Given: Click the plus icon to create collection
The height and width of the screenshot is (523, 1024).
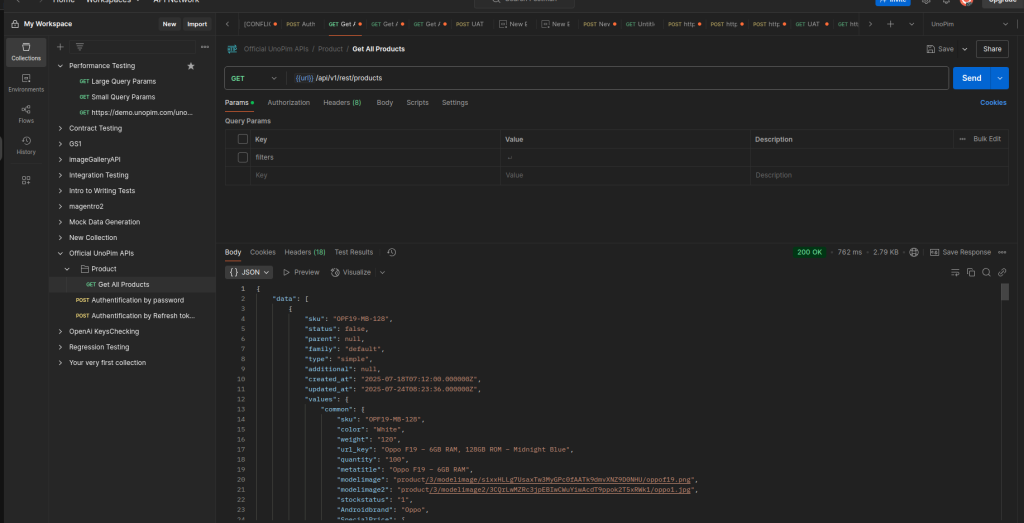Looking at the screenshot, I should point(60,46).
